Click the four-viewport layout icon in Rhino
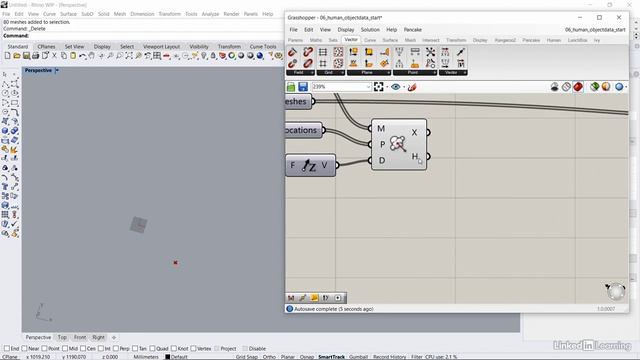Image resolution: width=640 pixels, height=360 pixels. [157, 56]
